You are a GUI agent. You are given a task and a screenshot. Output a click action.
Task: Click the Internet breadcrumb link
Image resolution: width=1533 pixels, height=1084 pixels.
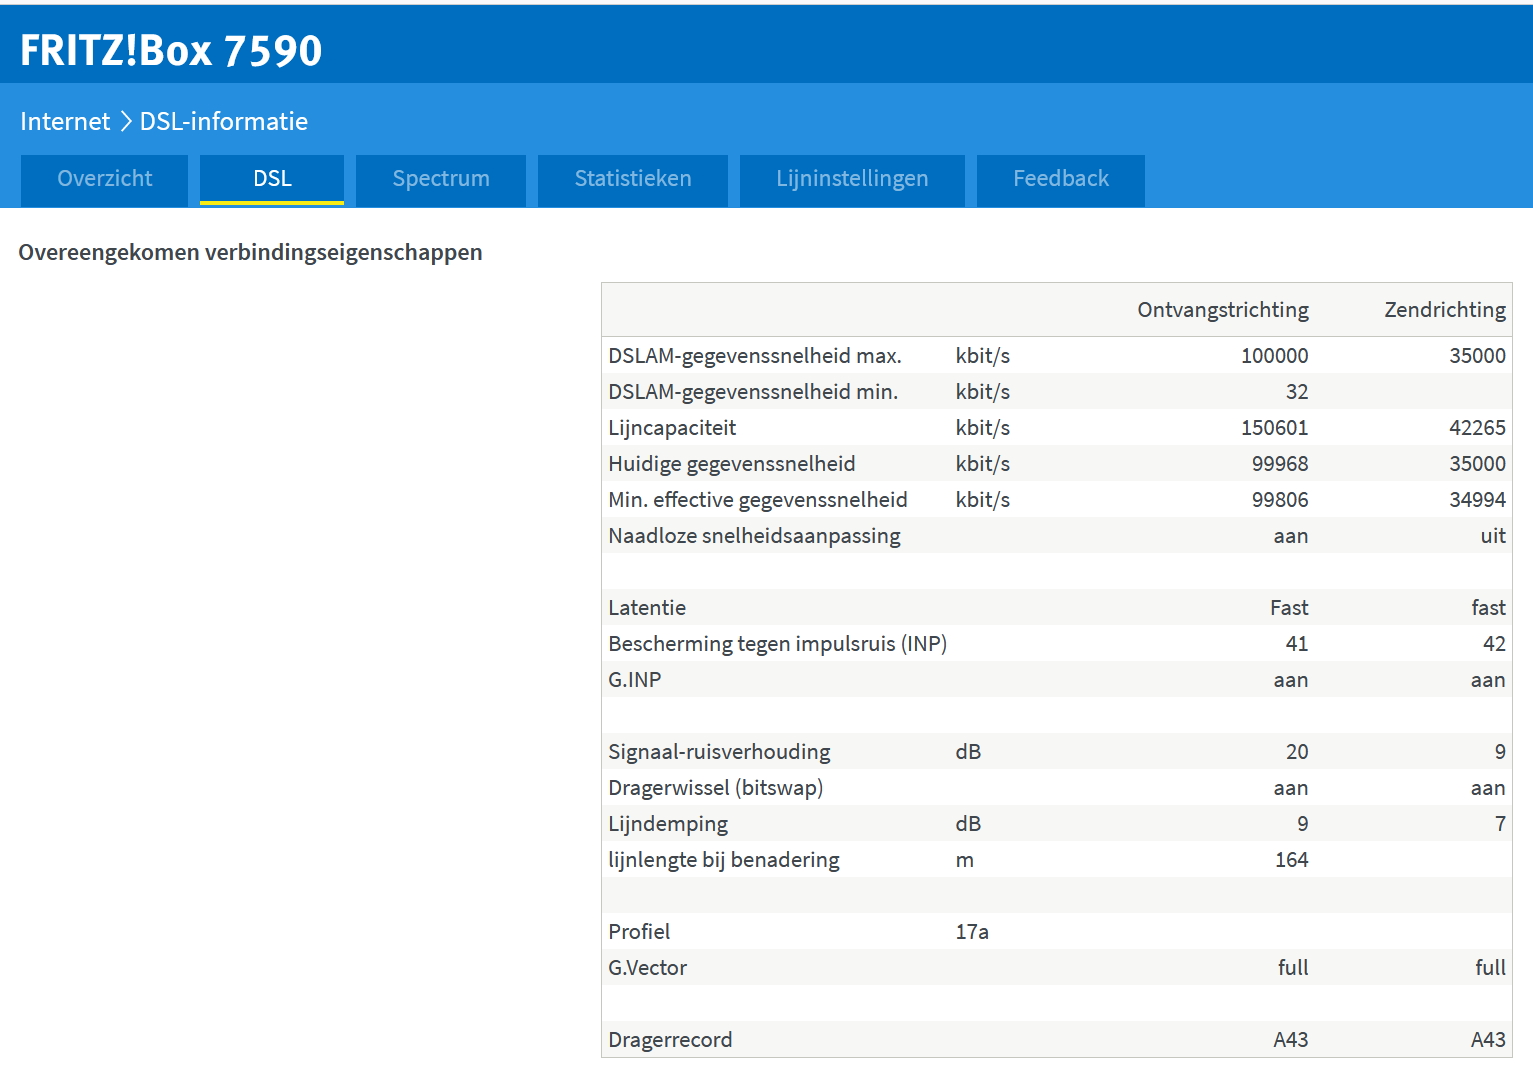65,122
